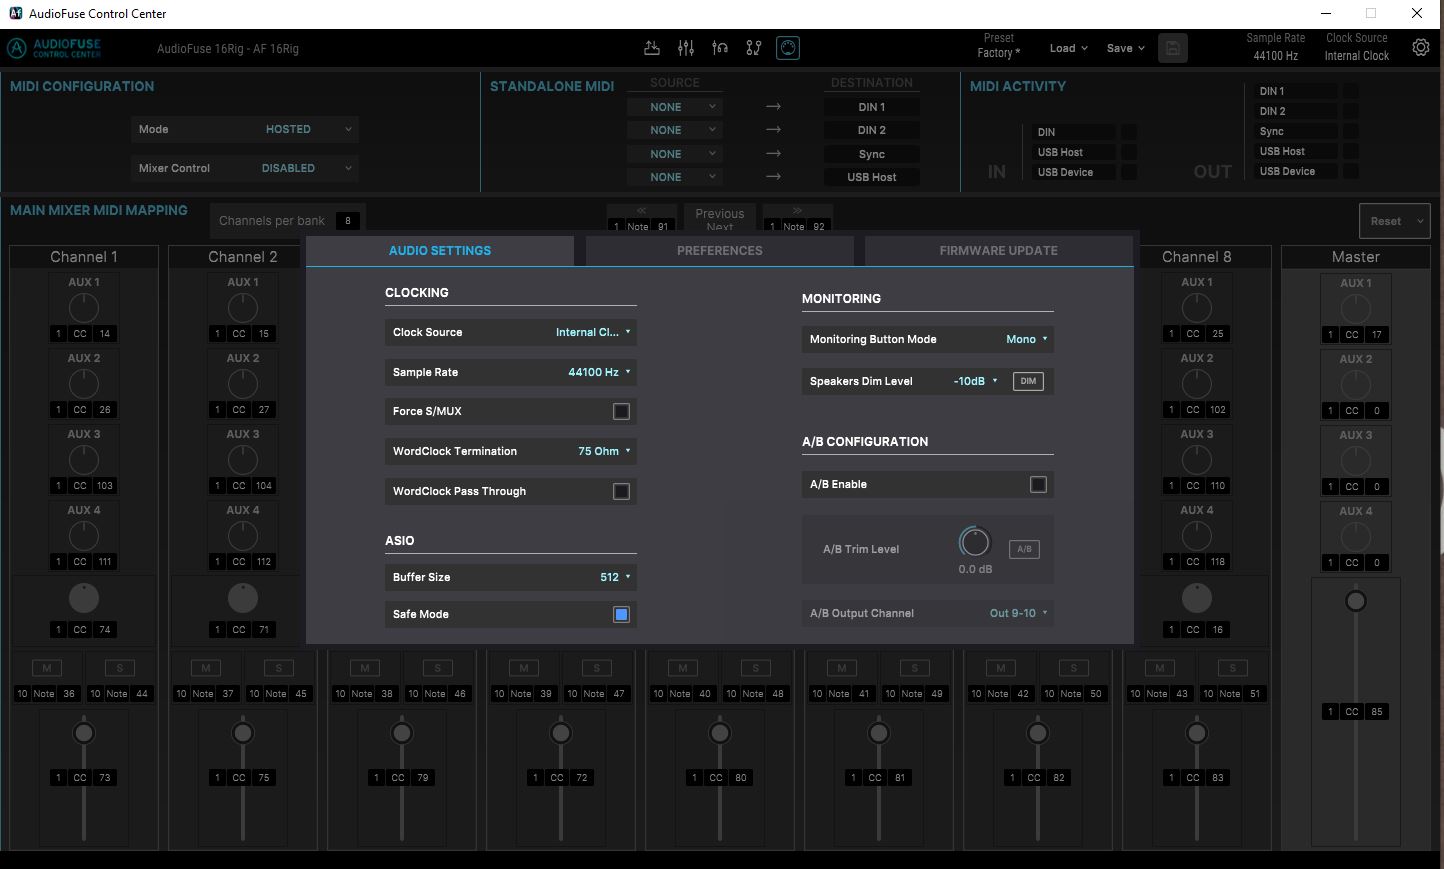Expand the Sample Rate 44100 Hz dropdown
The image size is (1444, 869).
pos(599,372)
